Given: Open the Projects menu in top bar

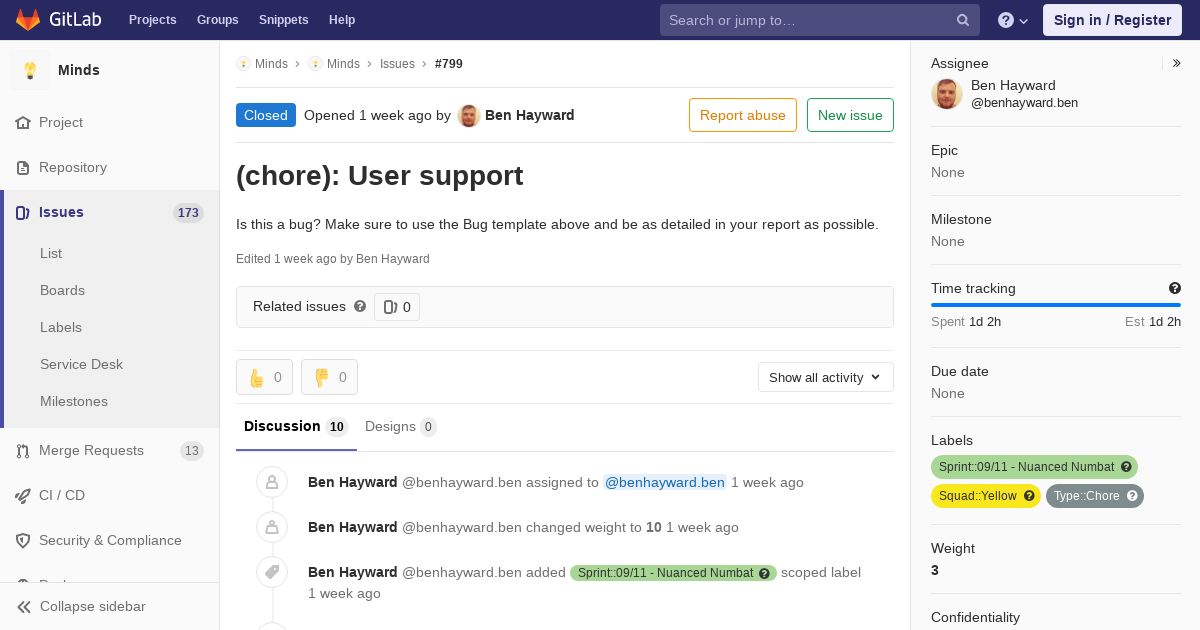Looking at the screenshot, I should click(x=152, y=20).
